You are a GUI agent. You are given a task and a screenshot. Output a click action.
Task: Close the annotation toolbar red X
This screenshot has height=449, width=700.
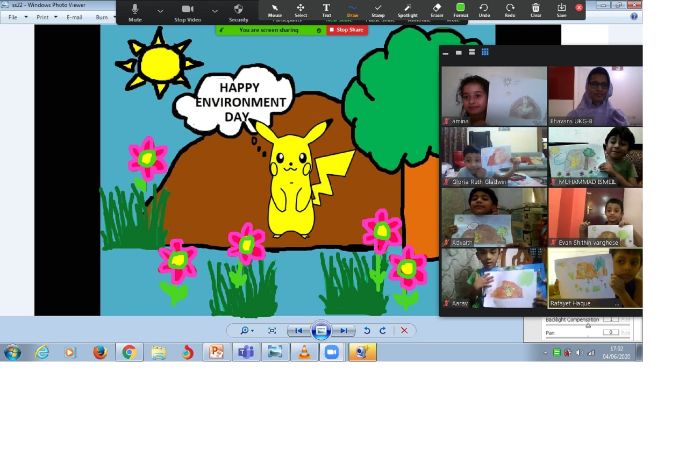tap(579, 8)
